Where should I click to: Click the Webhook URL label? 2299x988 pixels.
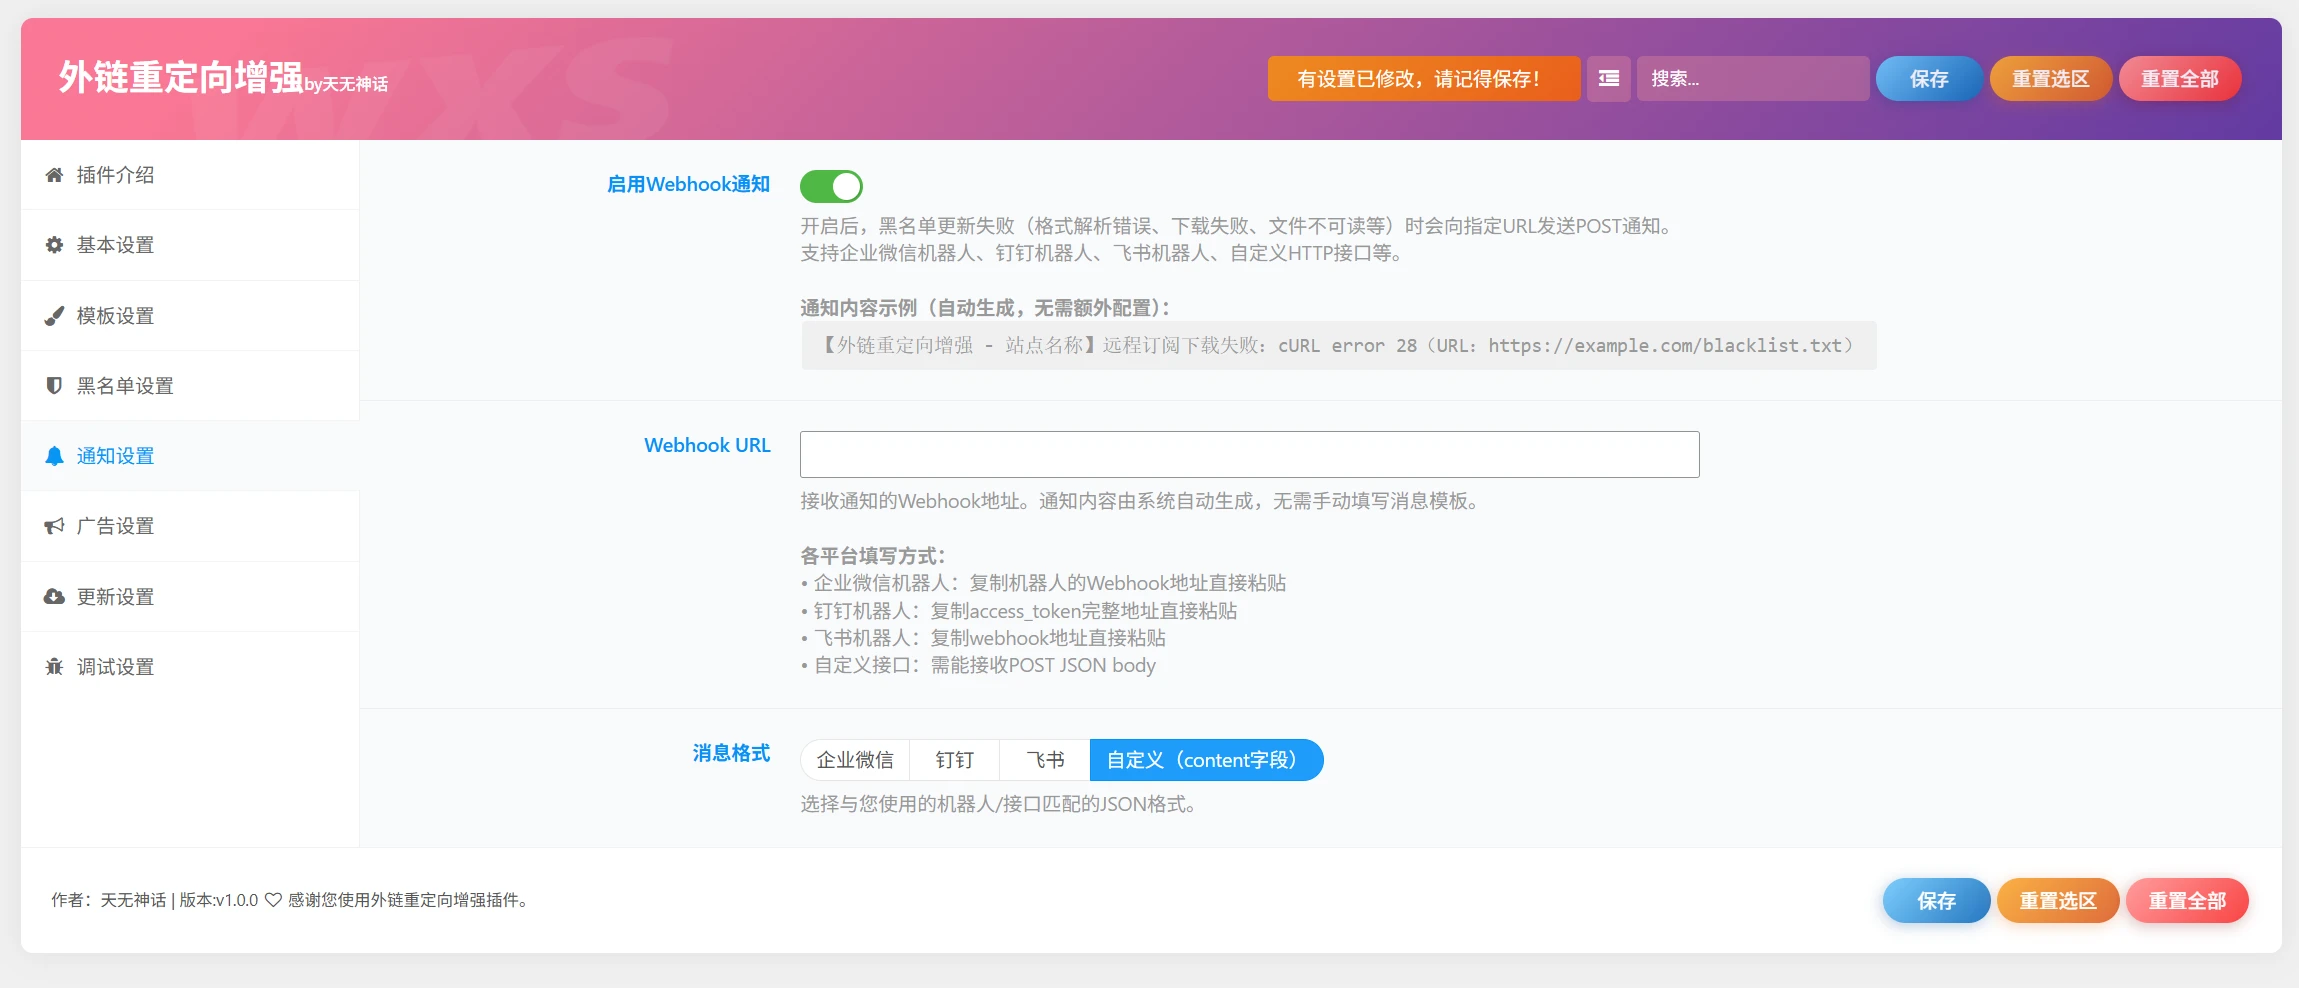pos(707,445)
